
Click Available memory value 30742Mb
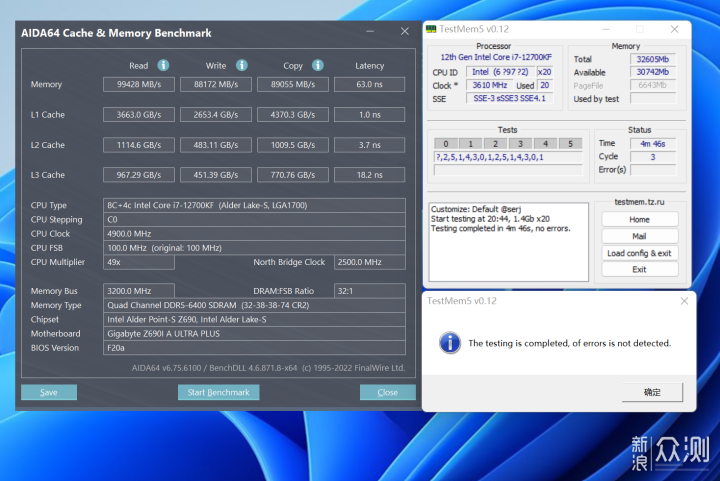(x=652, y=72)
